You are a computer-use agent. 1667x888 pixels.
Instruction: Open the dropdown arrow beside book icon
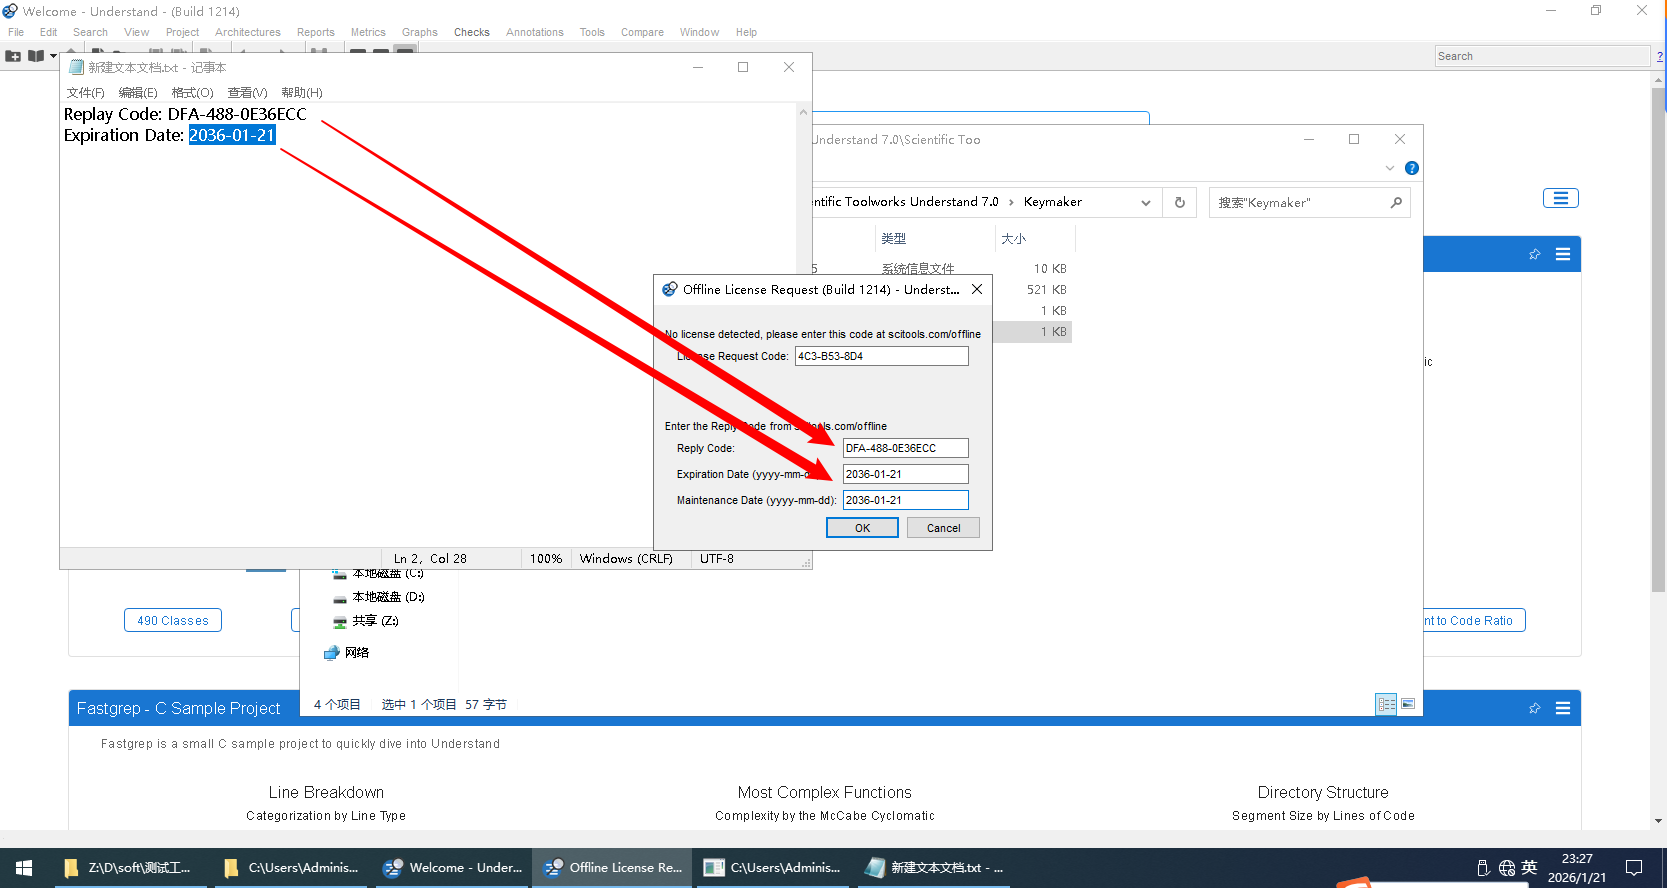tap(54, 56)
